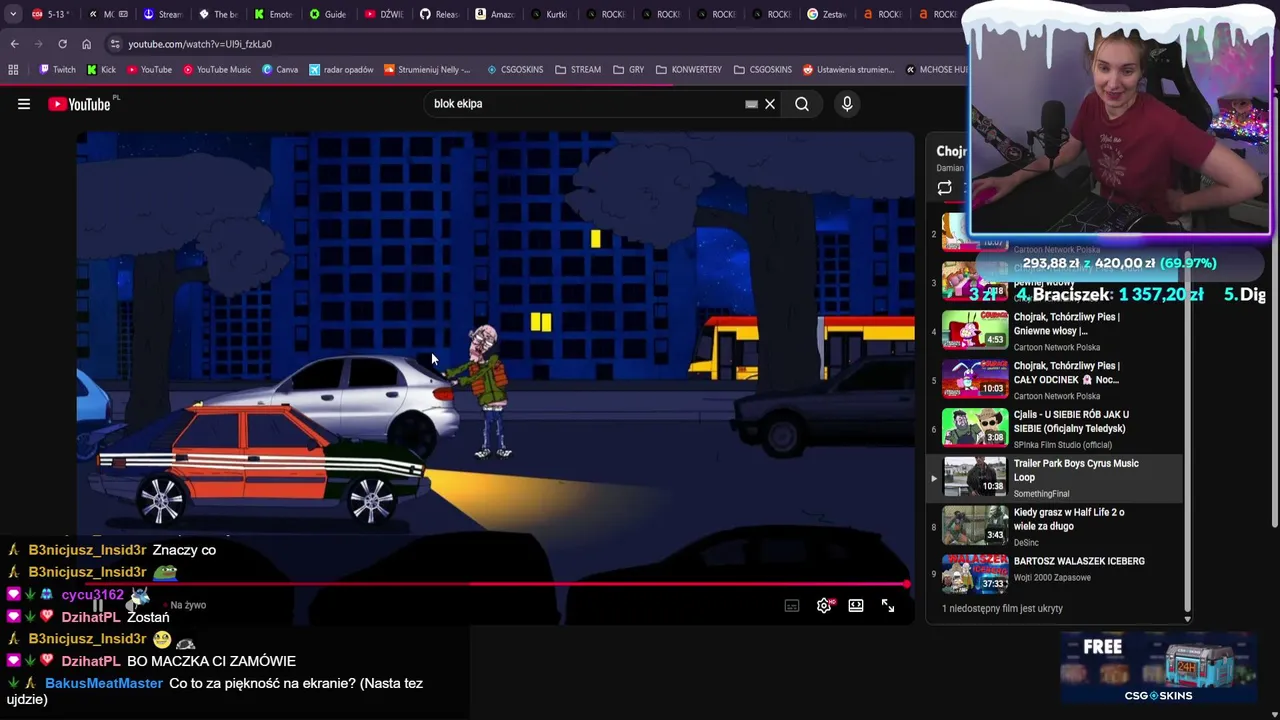Viewport: 1280px width, 720px height.
Task: Switch to the GitHub 'Releas' tab
Action: [439, 14]
